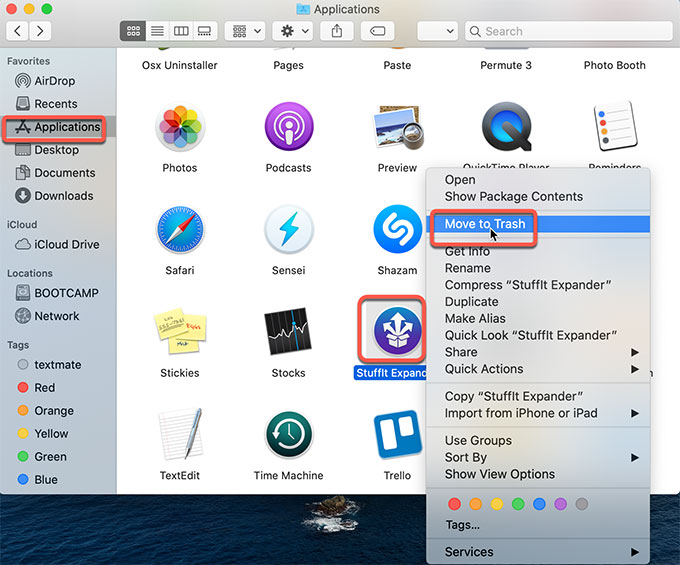Click into the Search field
Image resolution: width=680 pixels, height=565 pixels.
coord(569,31)
